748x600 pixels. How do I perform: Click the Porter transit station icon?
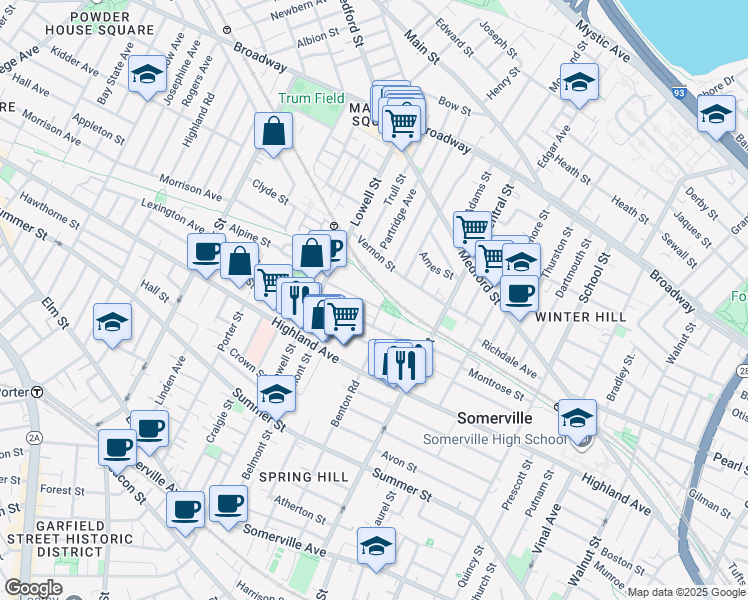coord(36,391)
